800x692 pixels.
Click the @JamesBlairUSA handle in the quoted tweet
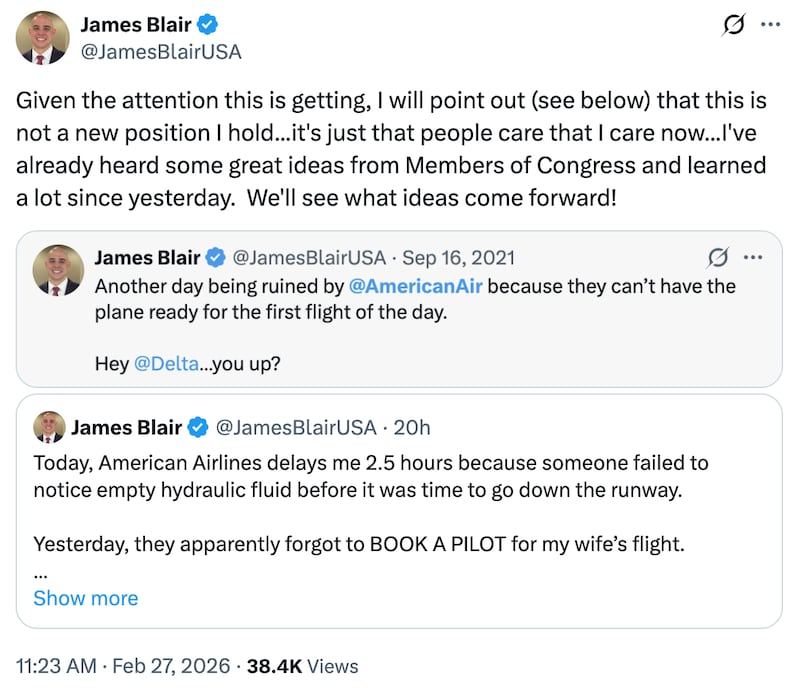(x=311, y=257)
